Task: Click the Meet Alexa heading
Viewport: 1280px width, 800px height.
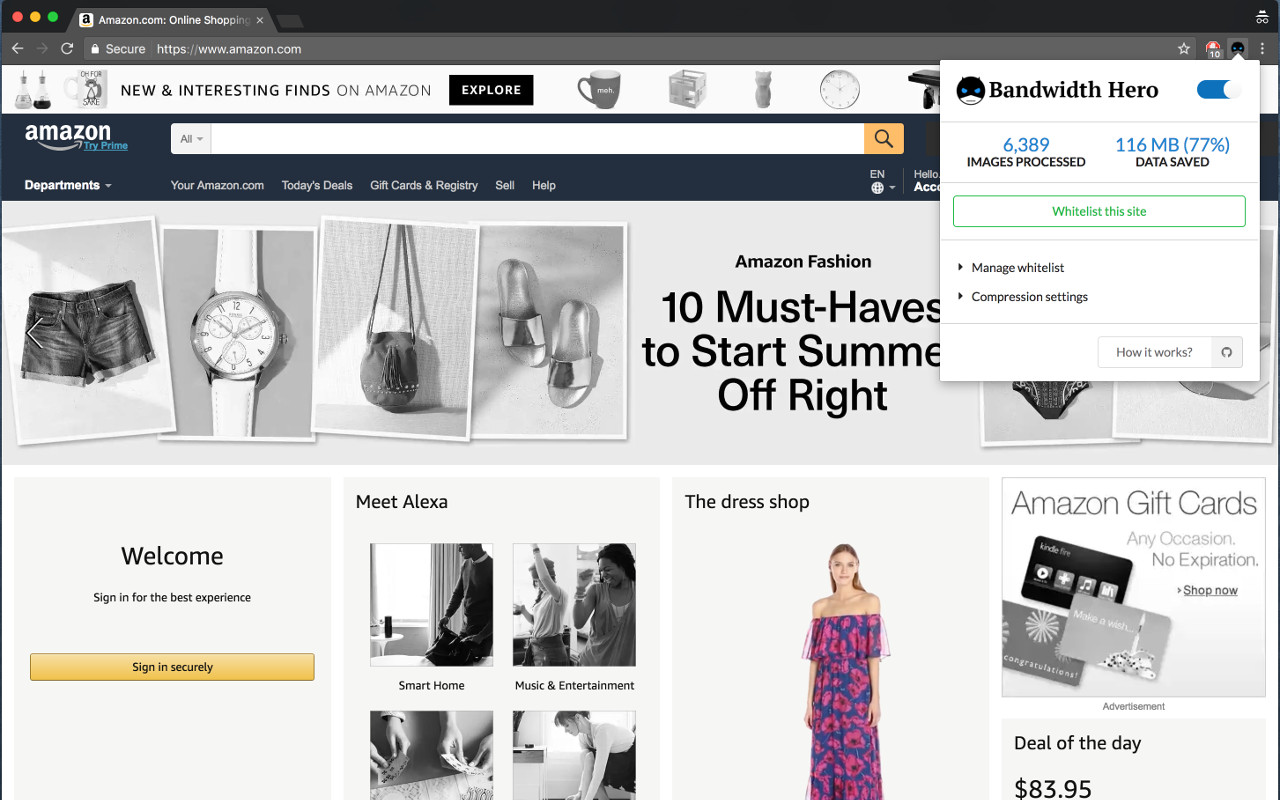Action: coord(401,502)
